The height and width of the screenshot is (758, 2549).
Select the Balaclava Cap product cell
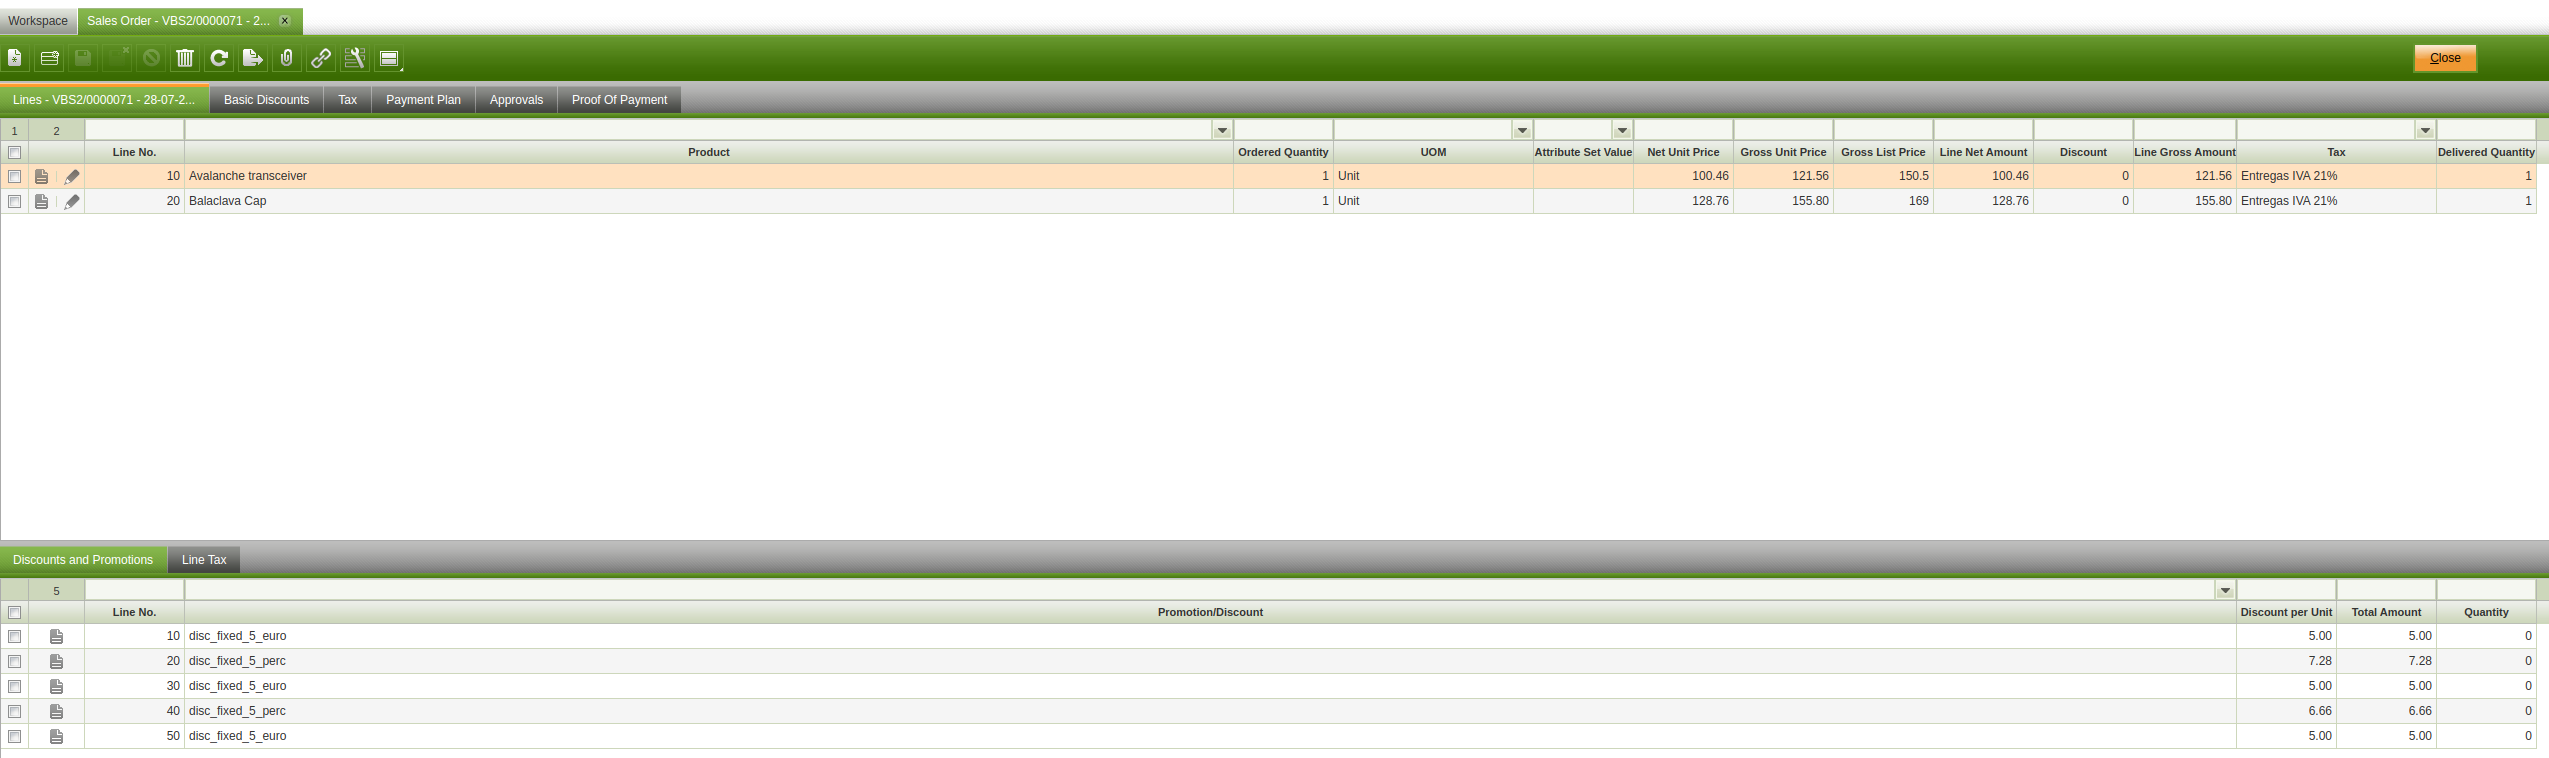[709, 201]
